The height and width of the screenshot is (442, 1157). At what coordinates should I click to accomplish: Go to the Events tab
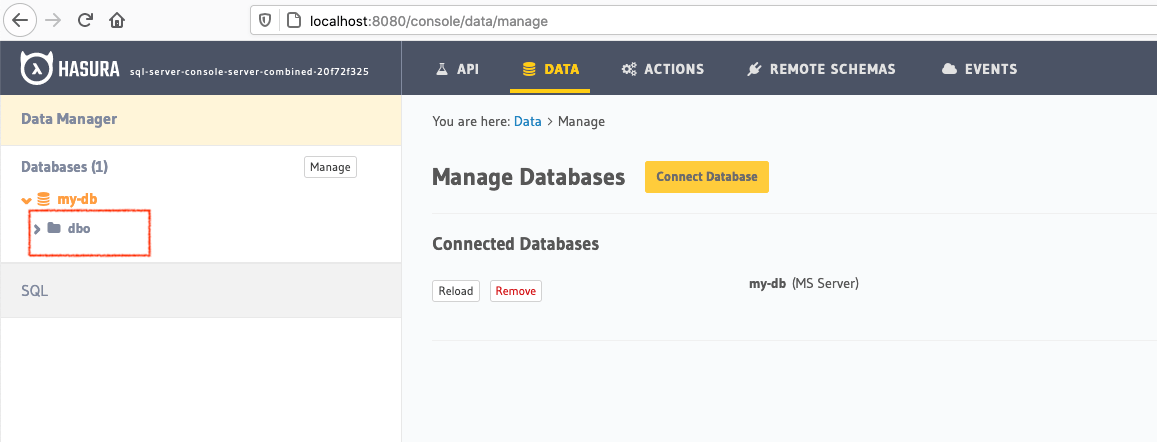pos(979,69)
